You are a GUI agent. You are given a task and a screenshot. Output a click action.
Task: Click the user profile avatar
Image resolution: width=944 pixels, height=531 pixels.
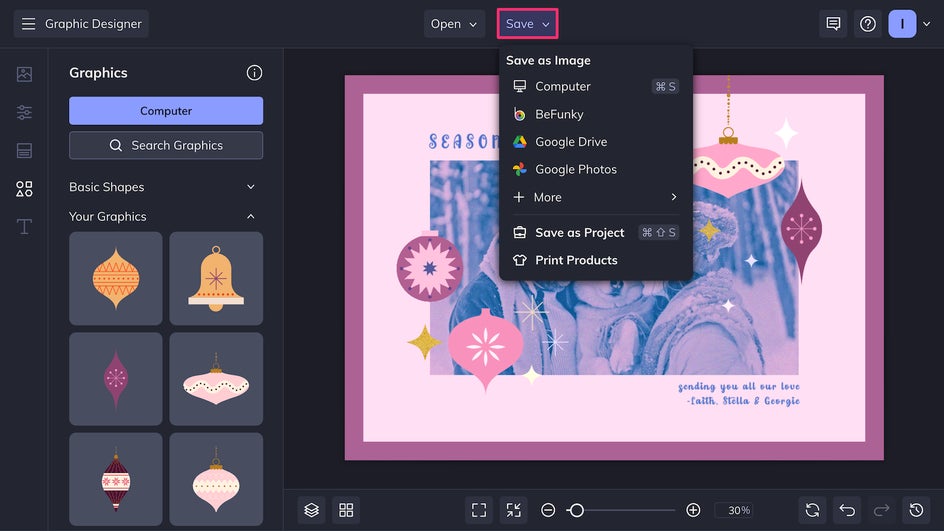click(902, 24)
